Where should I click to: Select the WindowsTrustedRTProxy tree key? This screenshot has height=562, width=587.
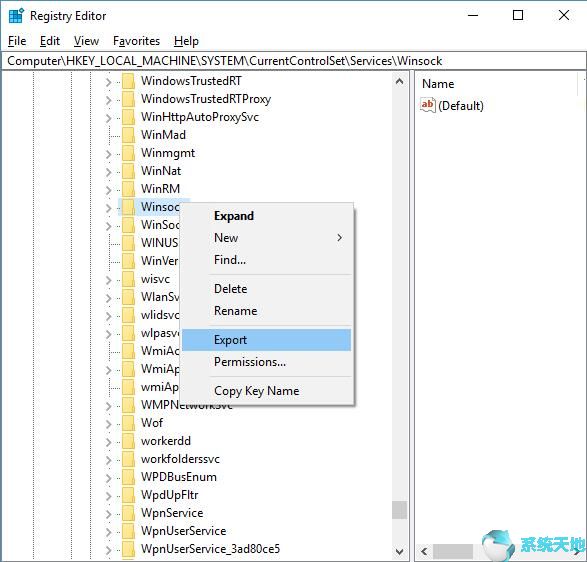pyautogui.click(x=206, y=99)
